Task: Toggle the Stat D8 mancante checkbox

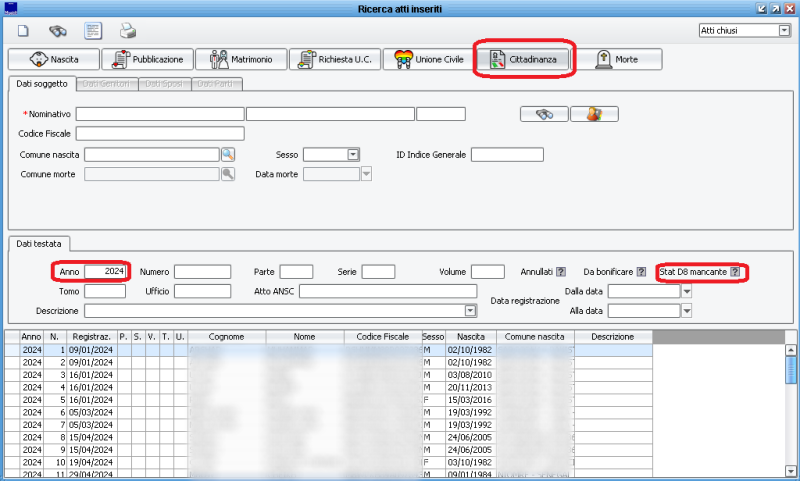Action: (x=735, y=272)
